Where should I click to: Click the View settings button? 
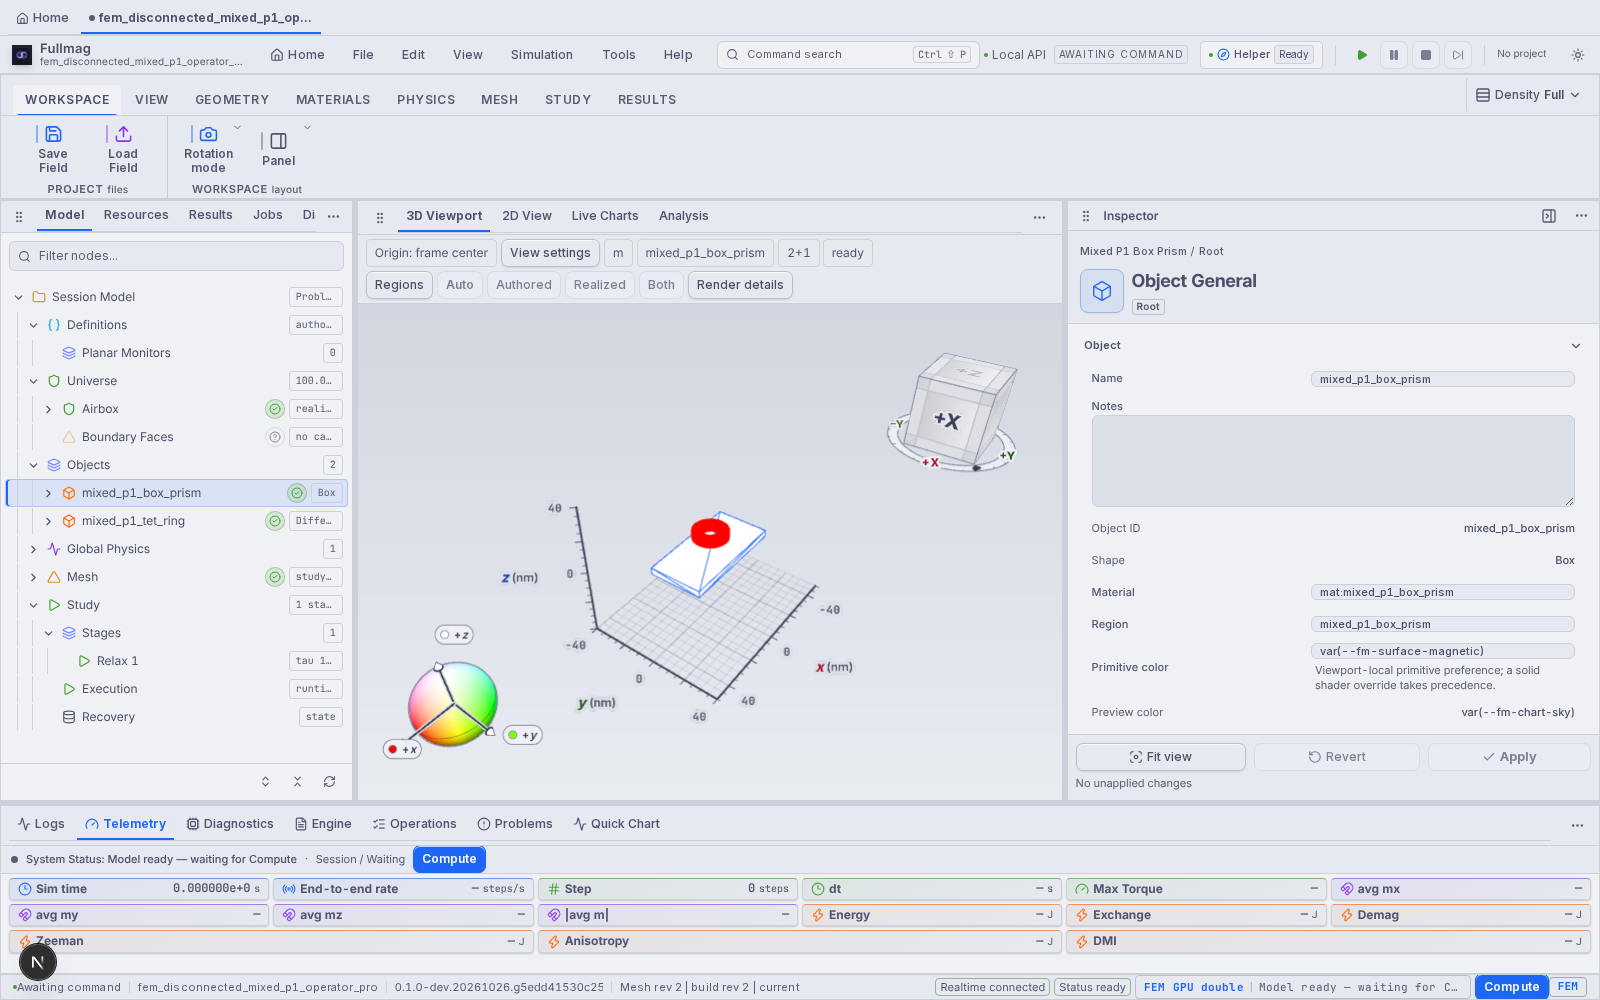[550, 253]
